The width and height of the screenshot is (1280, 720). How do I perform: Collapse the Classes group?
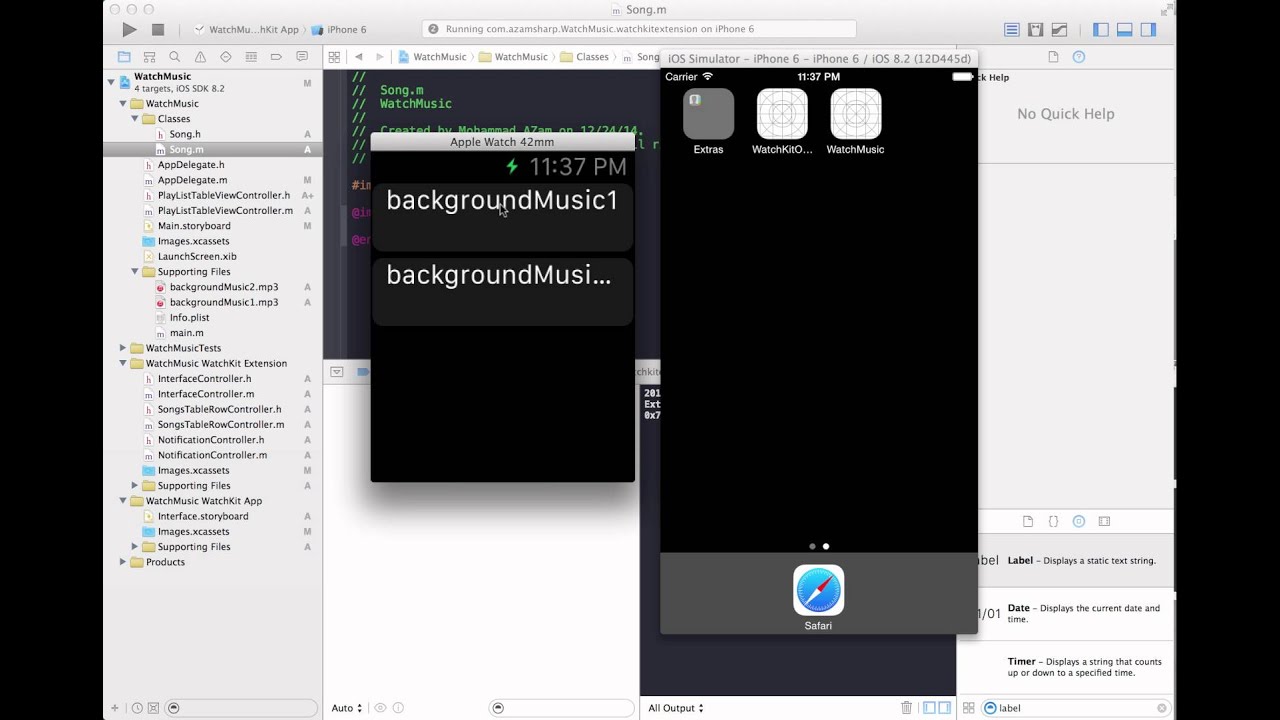tap(135, 119)
